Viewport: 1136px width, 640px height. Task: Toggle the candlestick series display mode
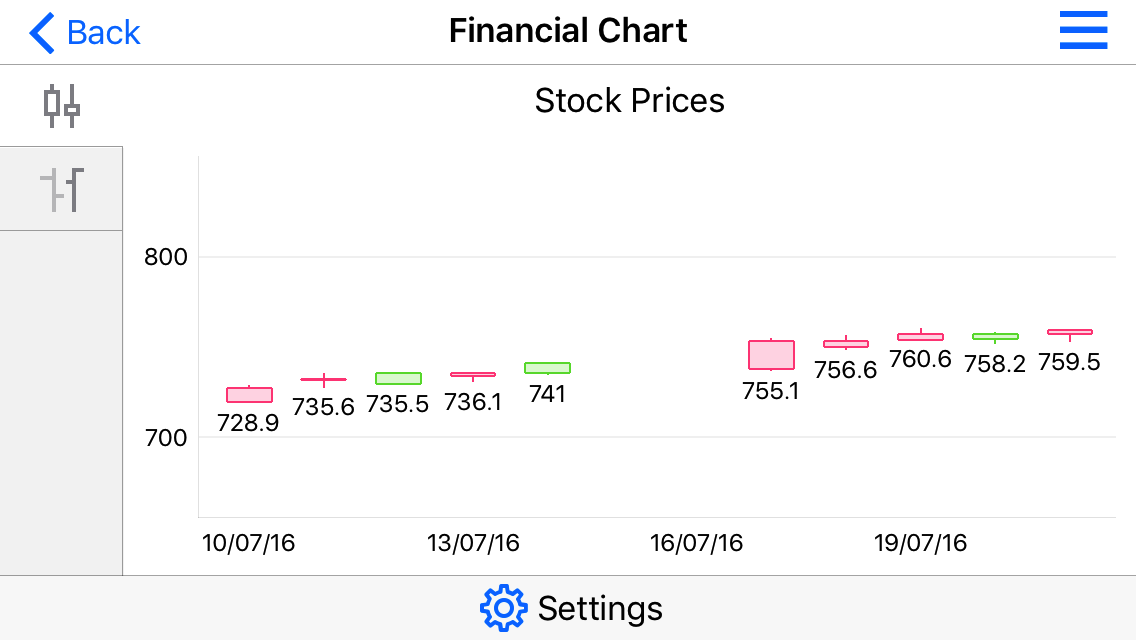[x=60, y=105]
